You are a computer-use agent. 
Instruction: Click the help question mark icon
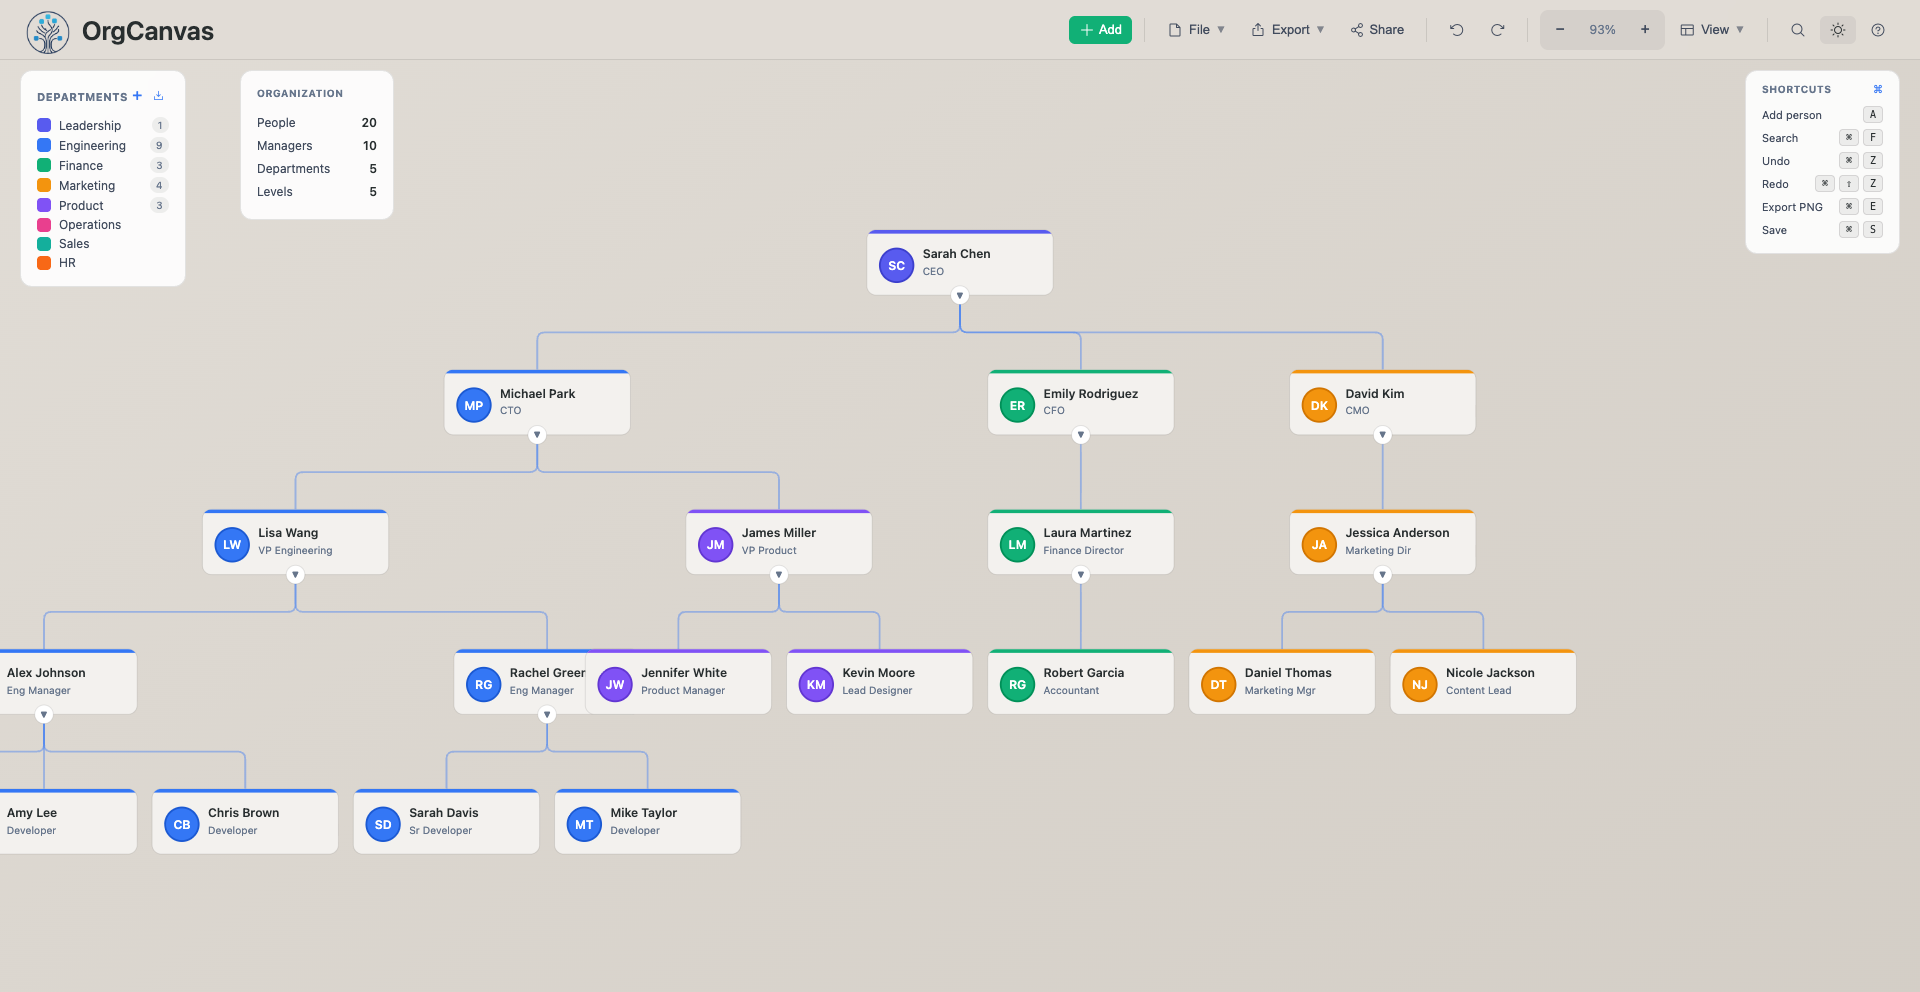tap(1879, 30)
